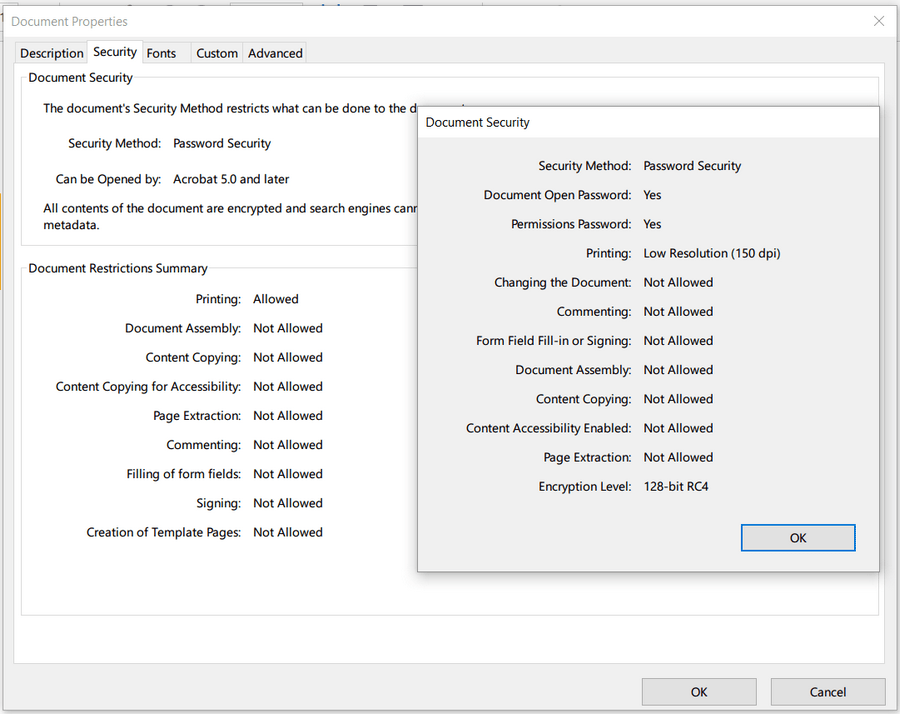900x714 pixels.
Task: Click the 128-bit RC4 encryption level value
Action: point(676,486)
